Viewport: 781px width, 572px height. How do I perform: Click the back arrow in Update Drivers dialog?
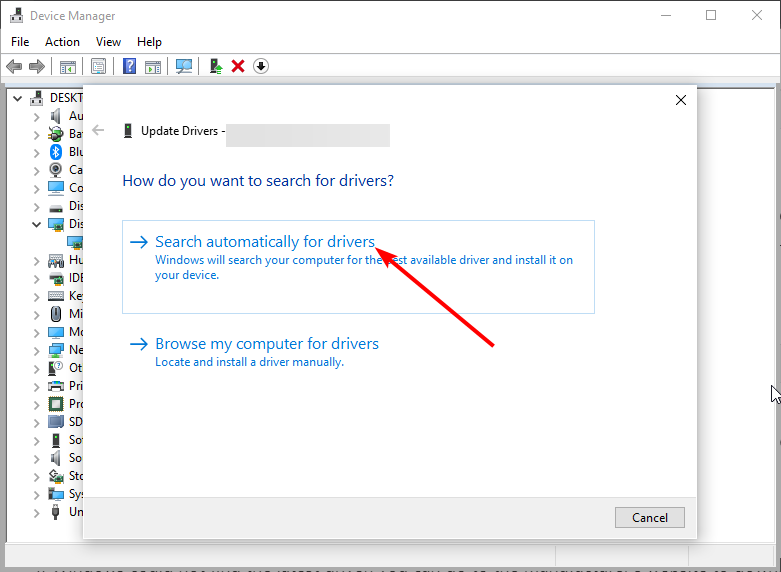coord(98,131)
